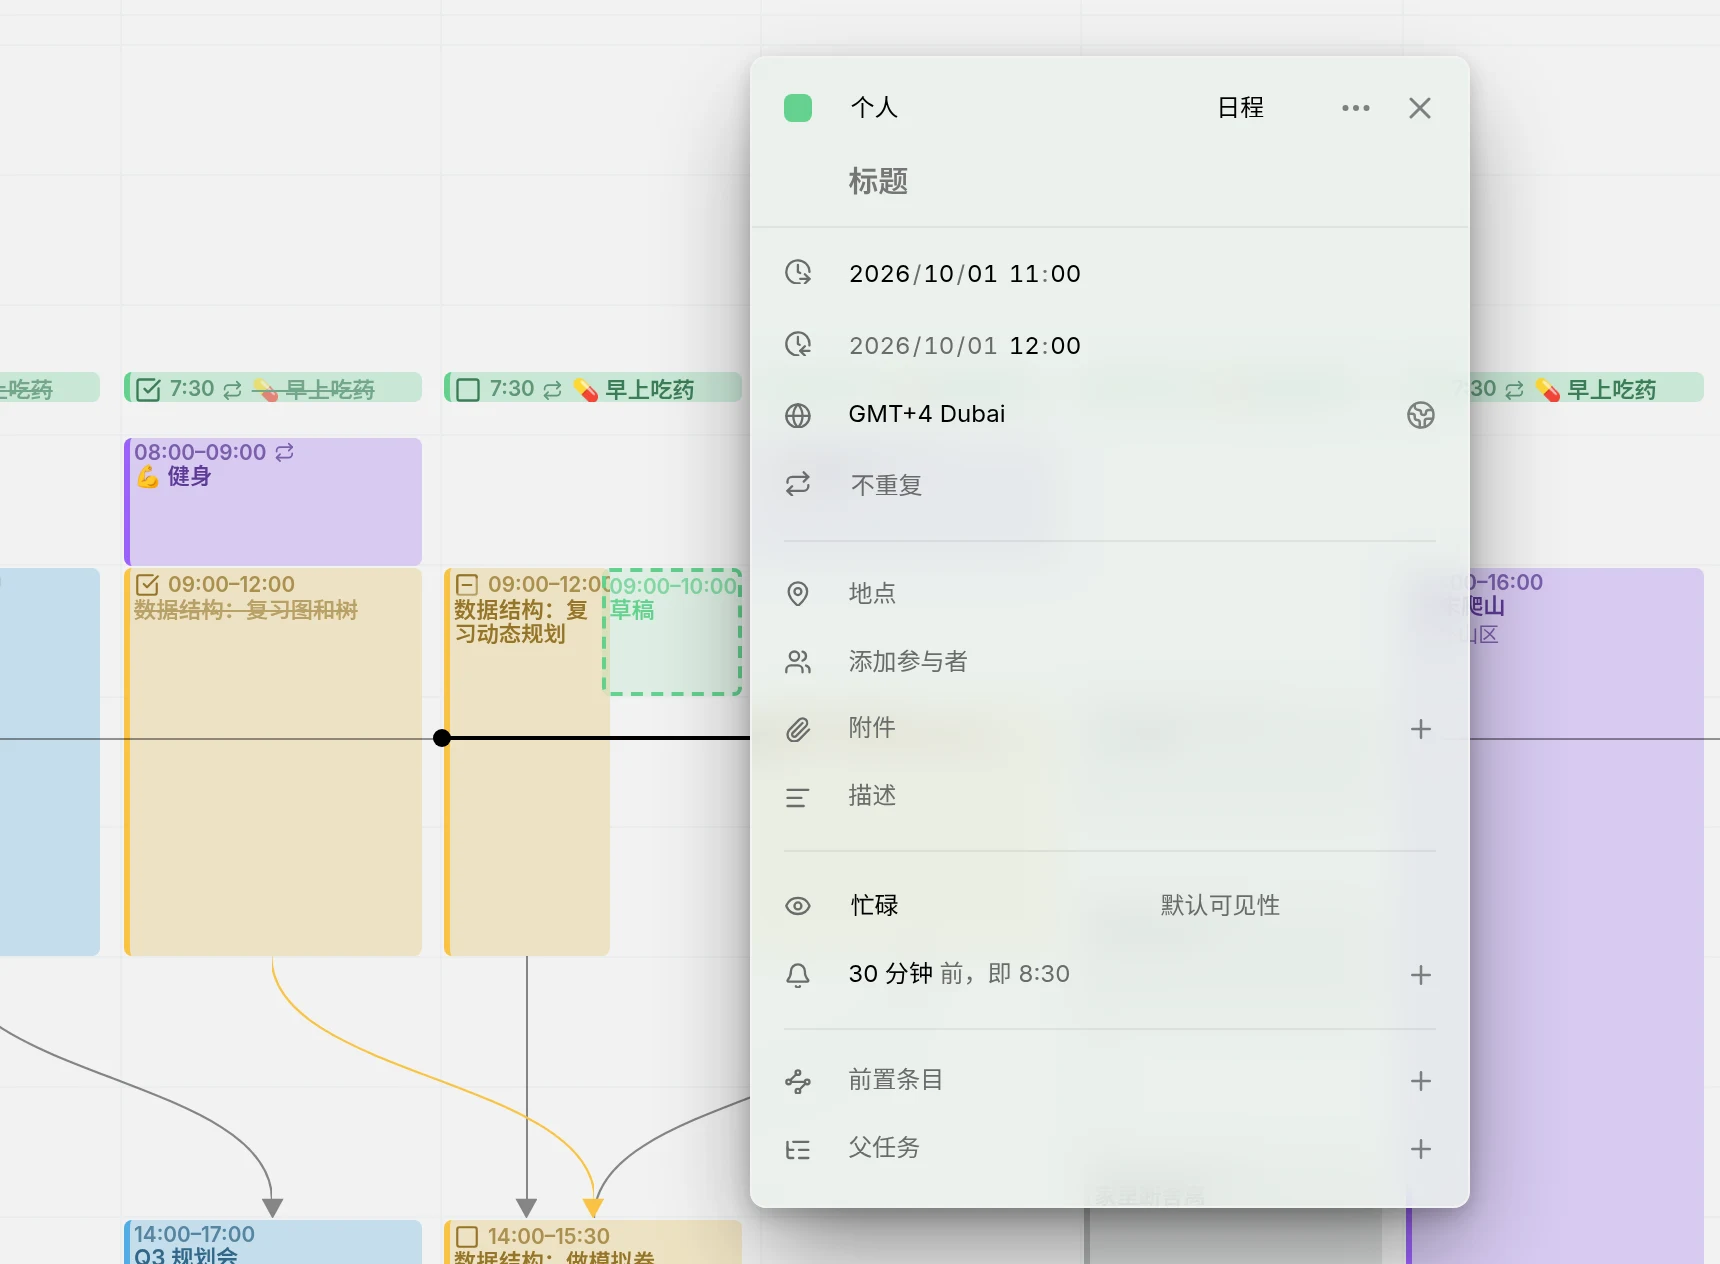
Task: Add a 父任务 parent task with plus
Action: click(x=1421, y=1149)
